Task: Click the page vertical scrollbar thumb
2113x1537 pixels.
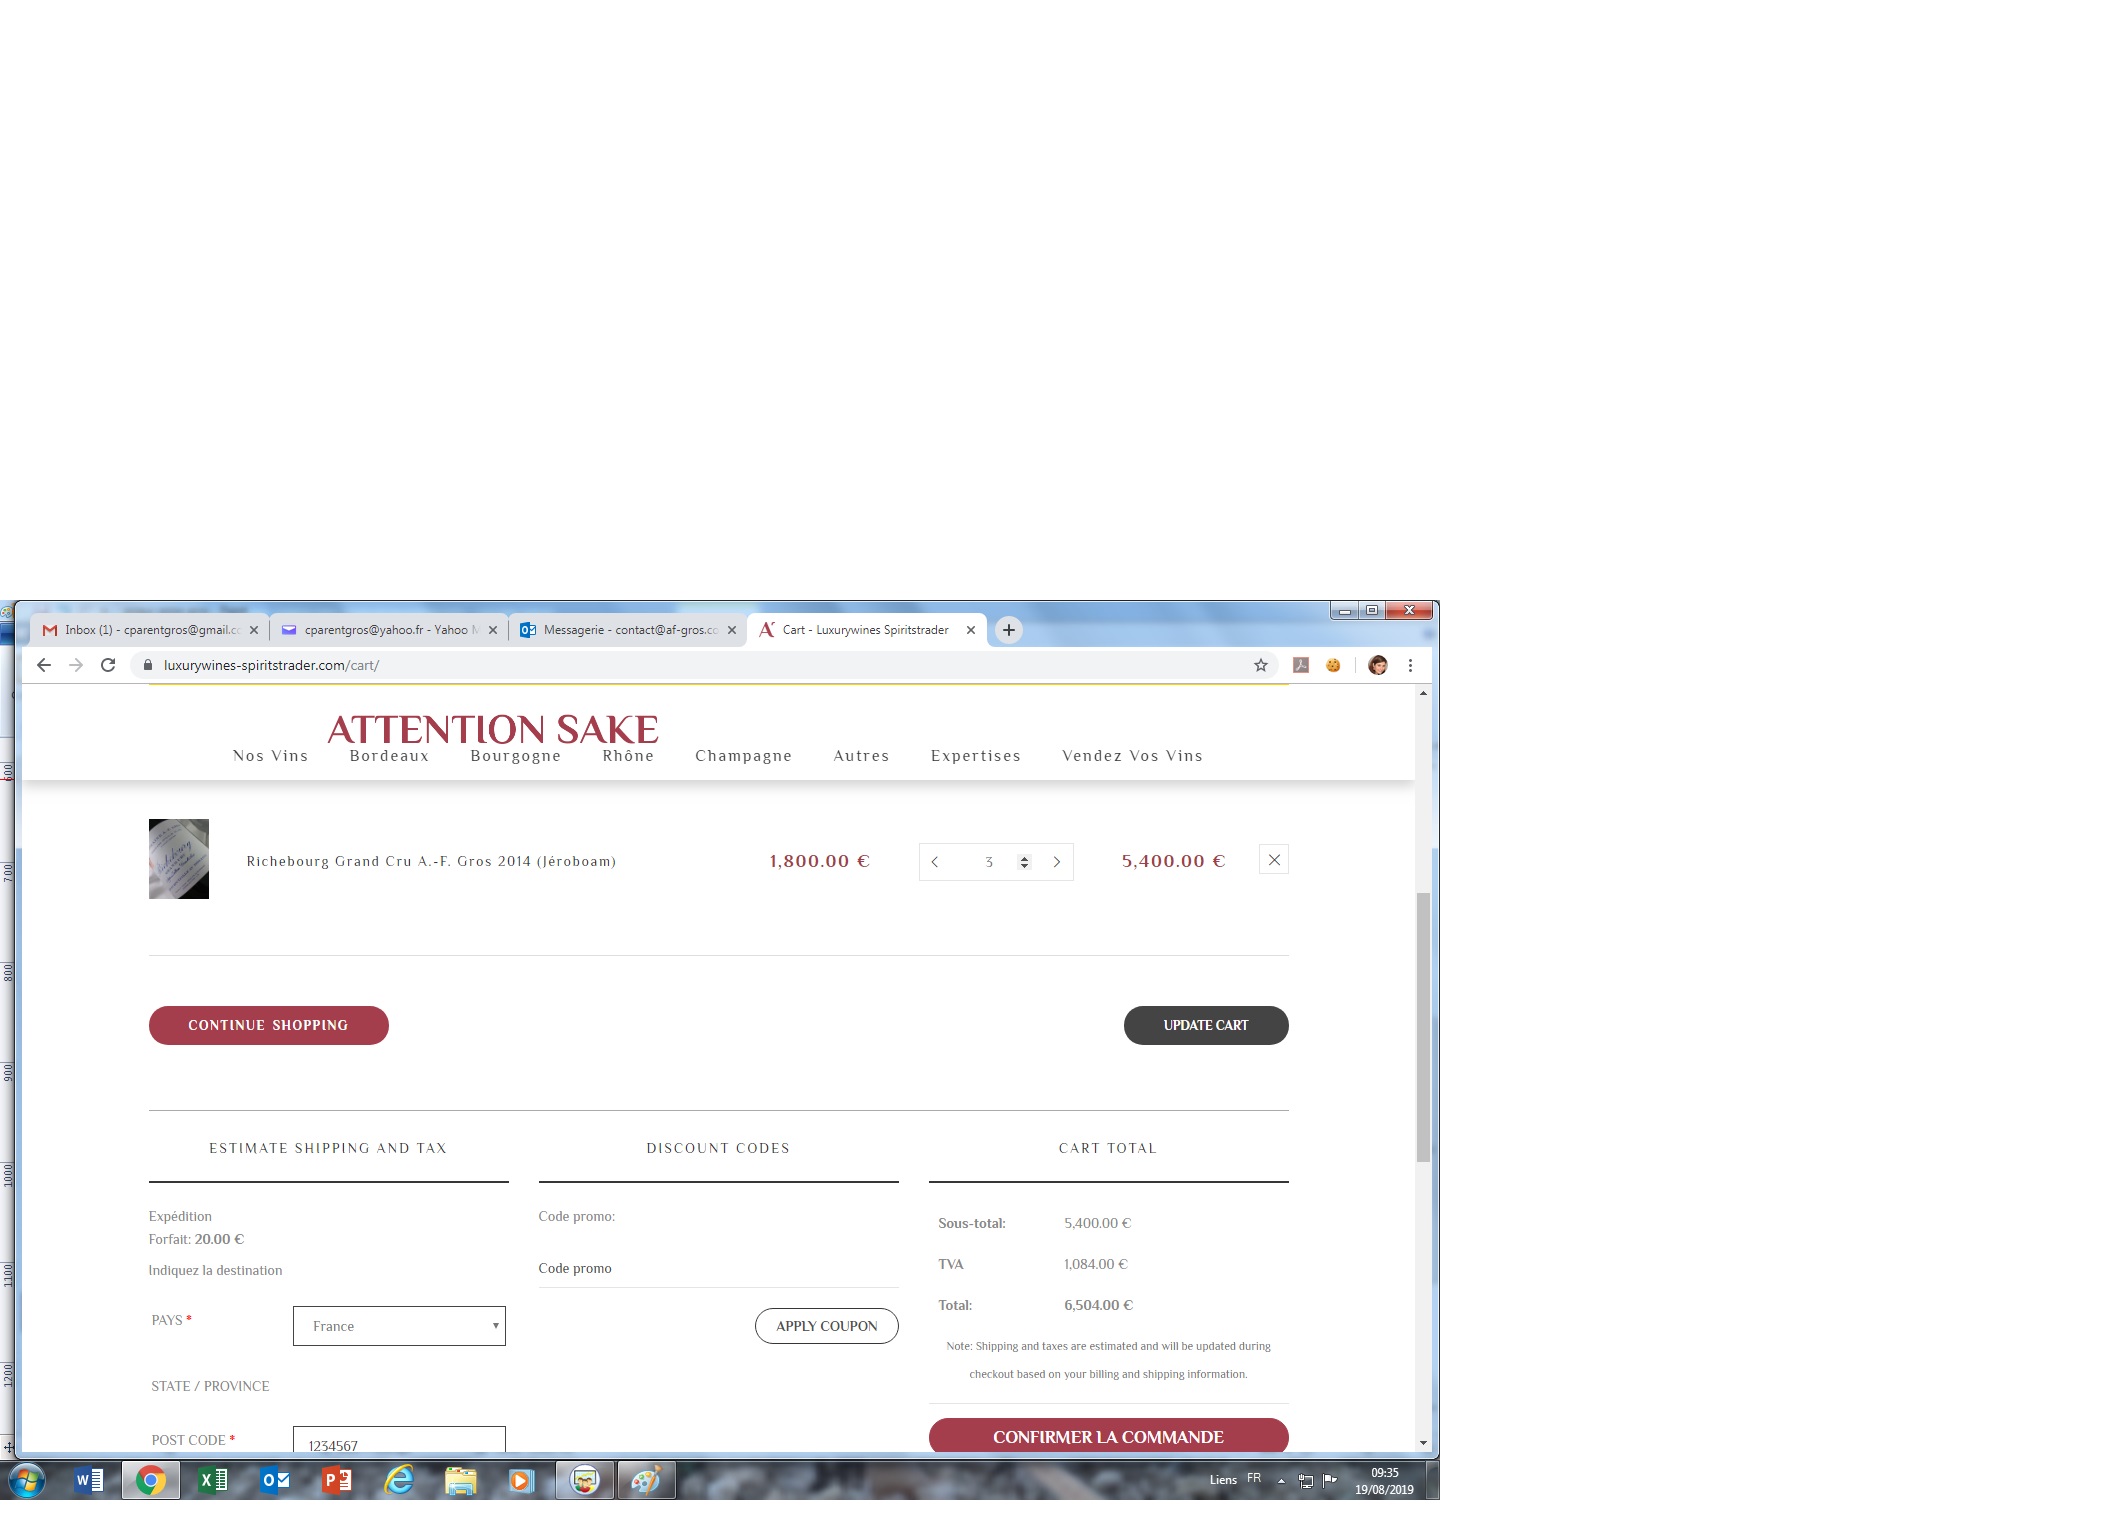Action: 1423,1027
